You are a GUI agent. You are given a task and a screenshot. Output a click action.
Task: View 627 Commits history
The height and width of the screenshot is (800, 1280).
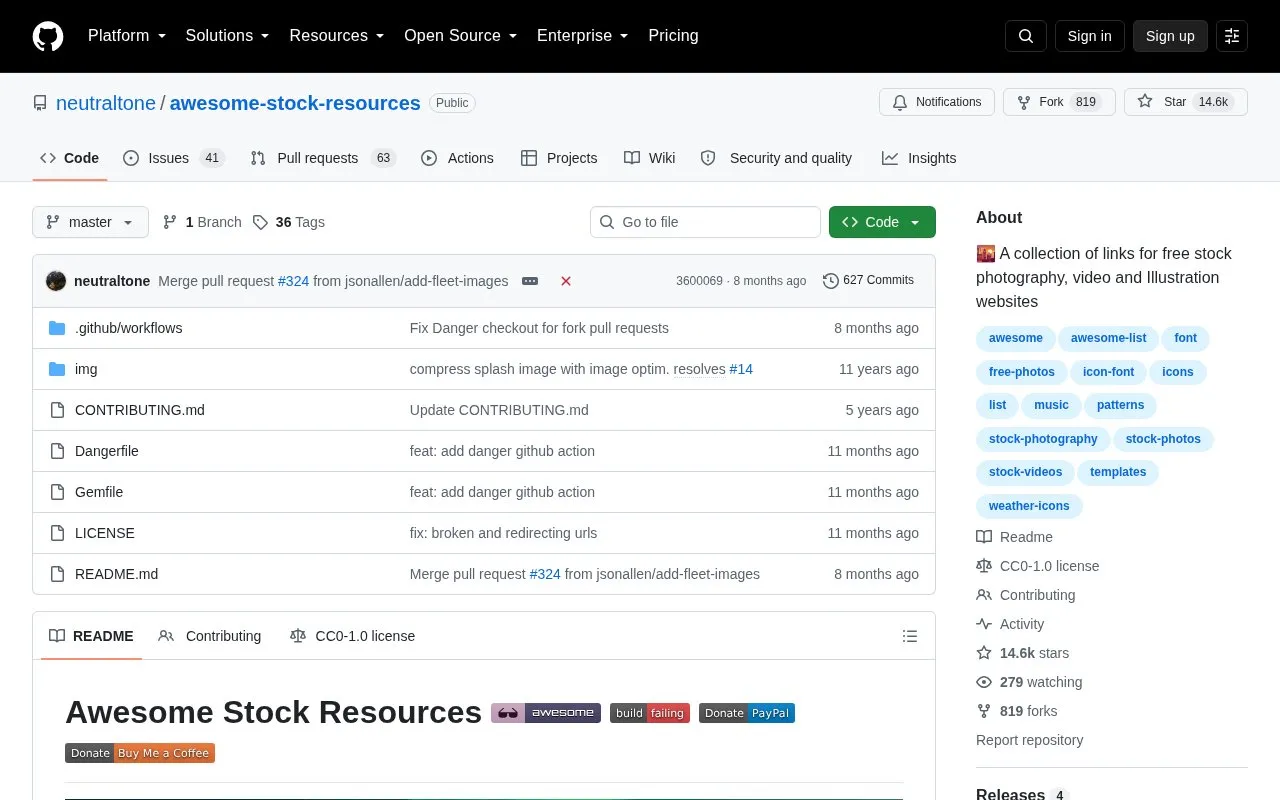tap(868, 280)
